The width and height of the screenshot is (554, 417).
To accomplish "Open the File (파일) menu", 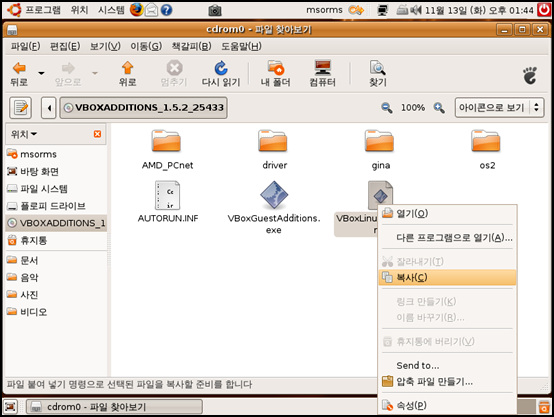I will tap(25, 46).
